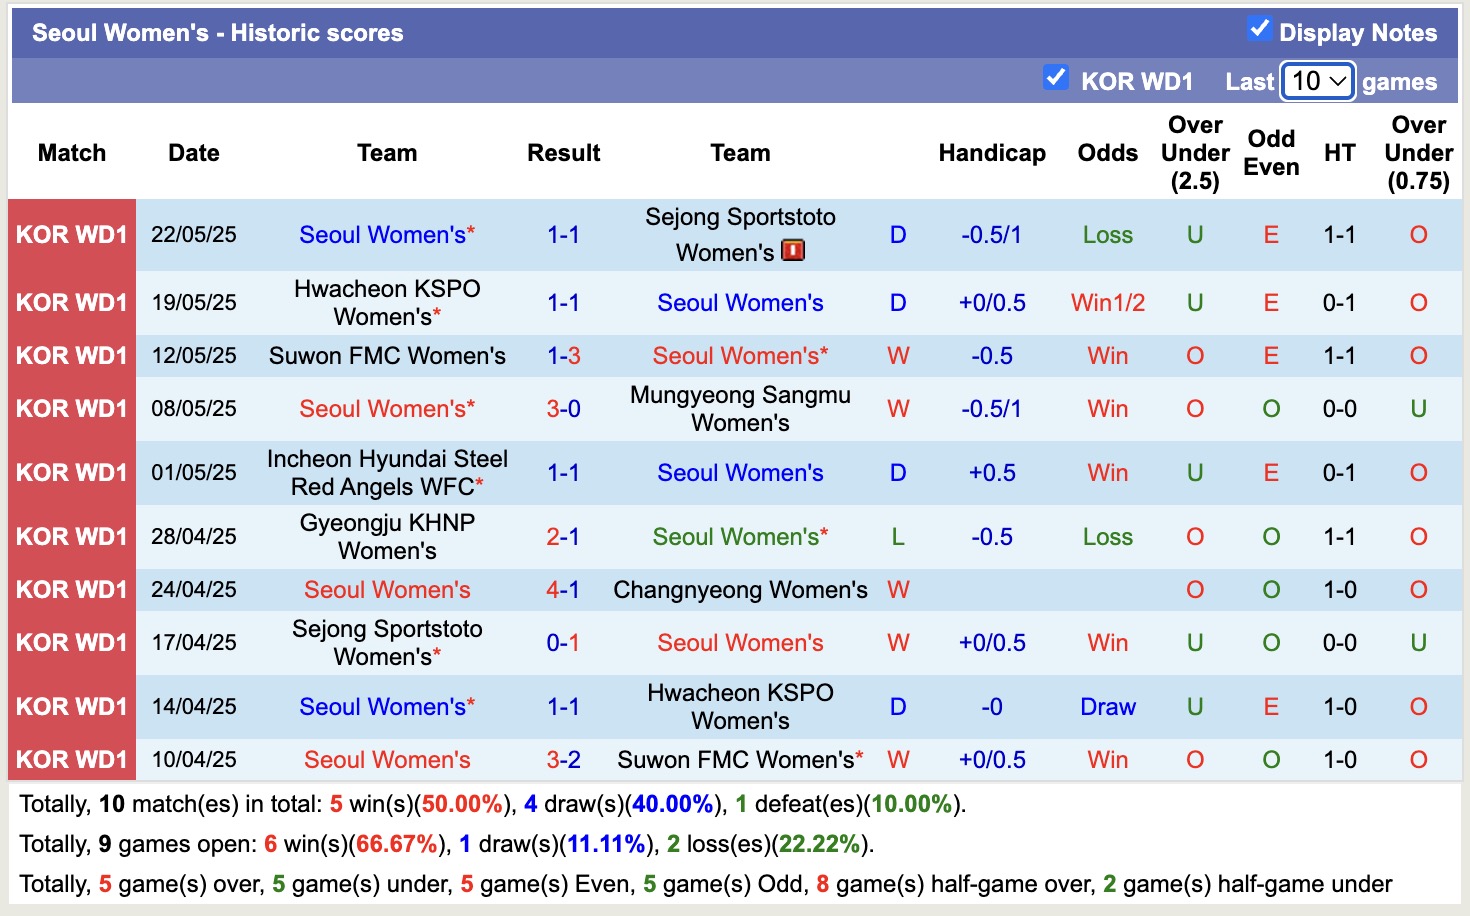Open Hwacheon KSPO Women's team link
The height and width of the screenshot is (916, 1470).
[x=387, y=302]
